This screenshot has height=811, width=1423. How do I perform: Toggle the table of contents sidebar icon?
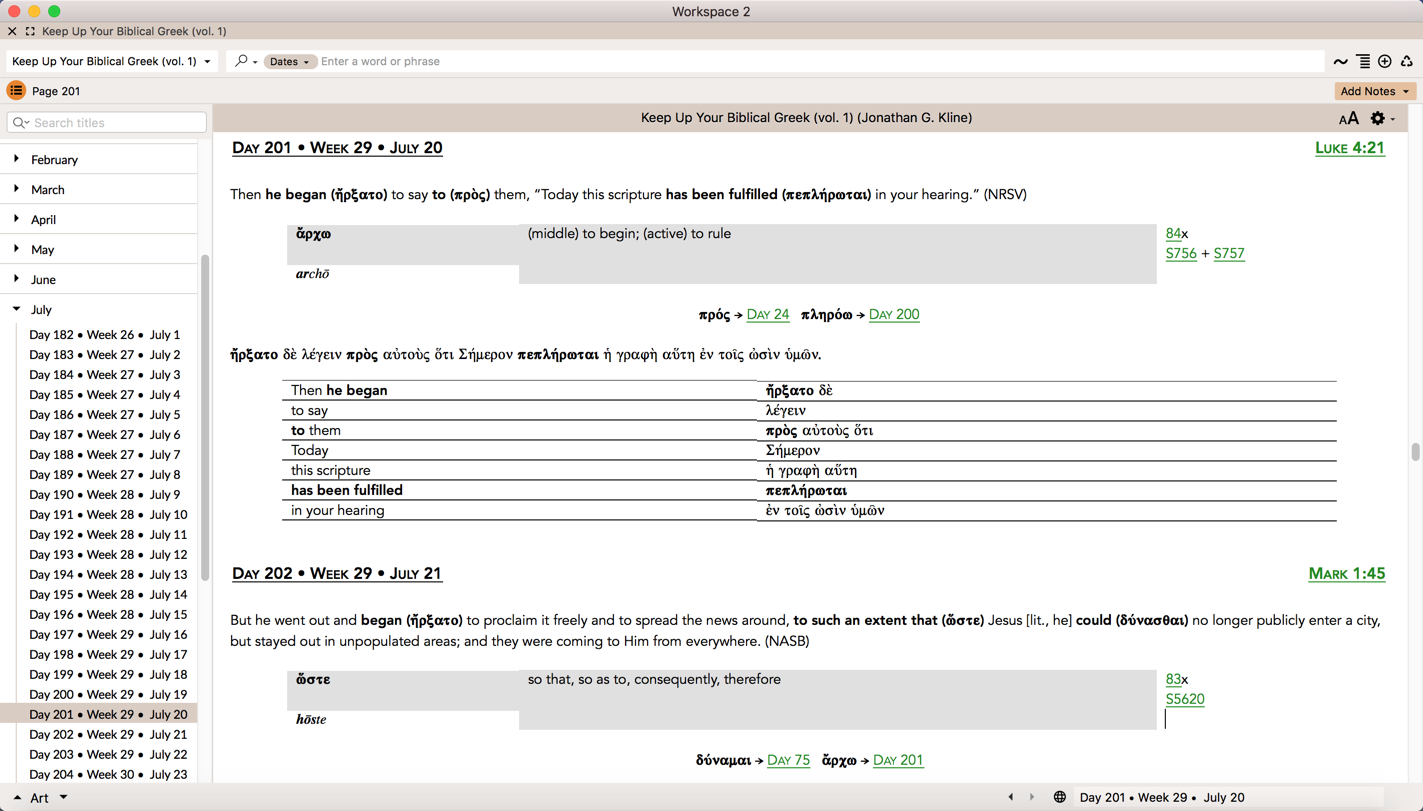click(x=16, y=91)
